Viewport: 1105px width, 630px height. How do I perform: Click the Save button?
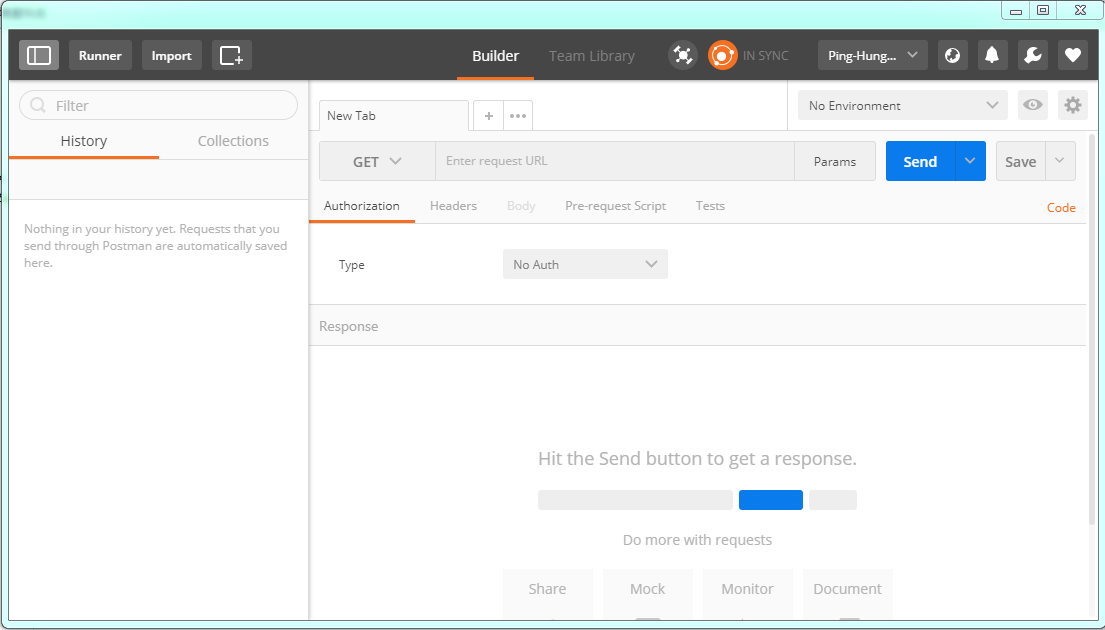tap(1020, 161)
